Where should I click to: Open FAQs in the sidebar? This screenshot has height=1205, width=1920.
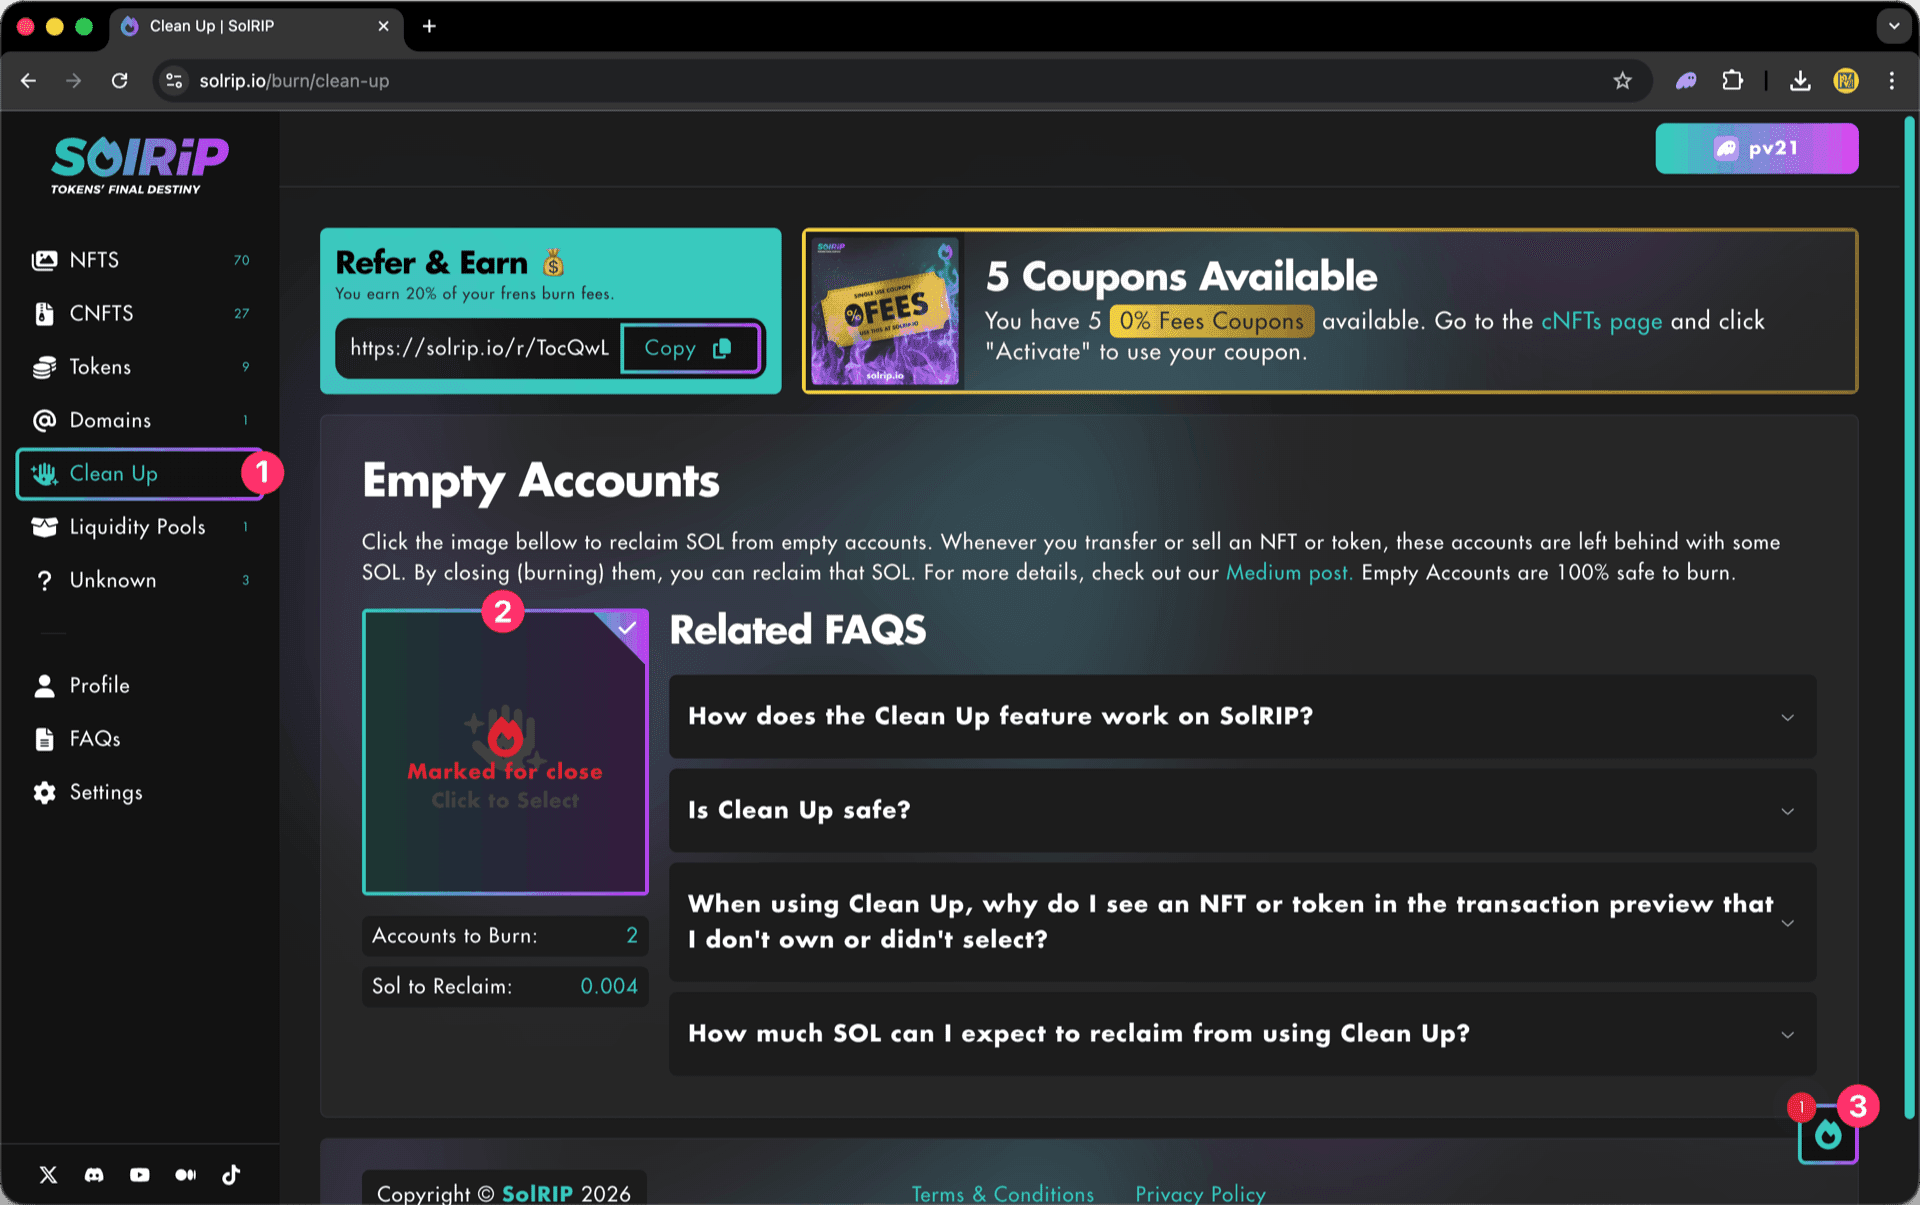[x=140, y=739]
